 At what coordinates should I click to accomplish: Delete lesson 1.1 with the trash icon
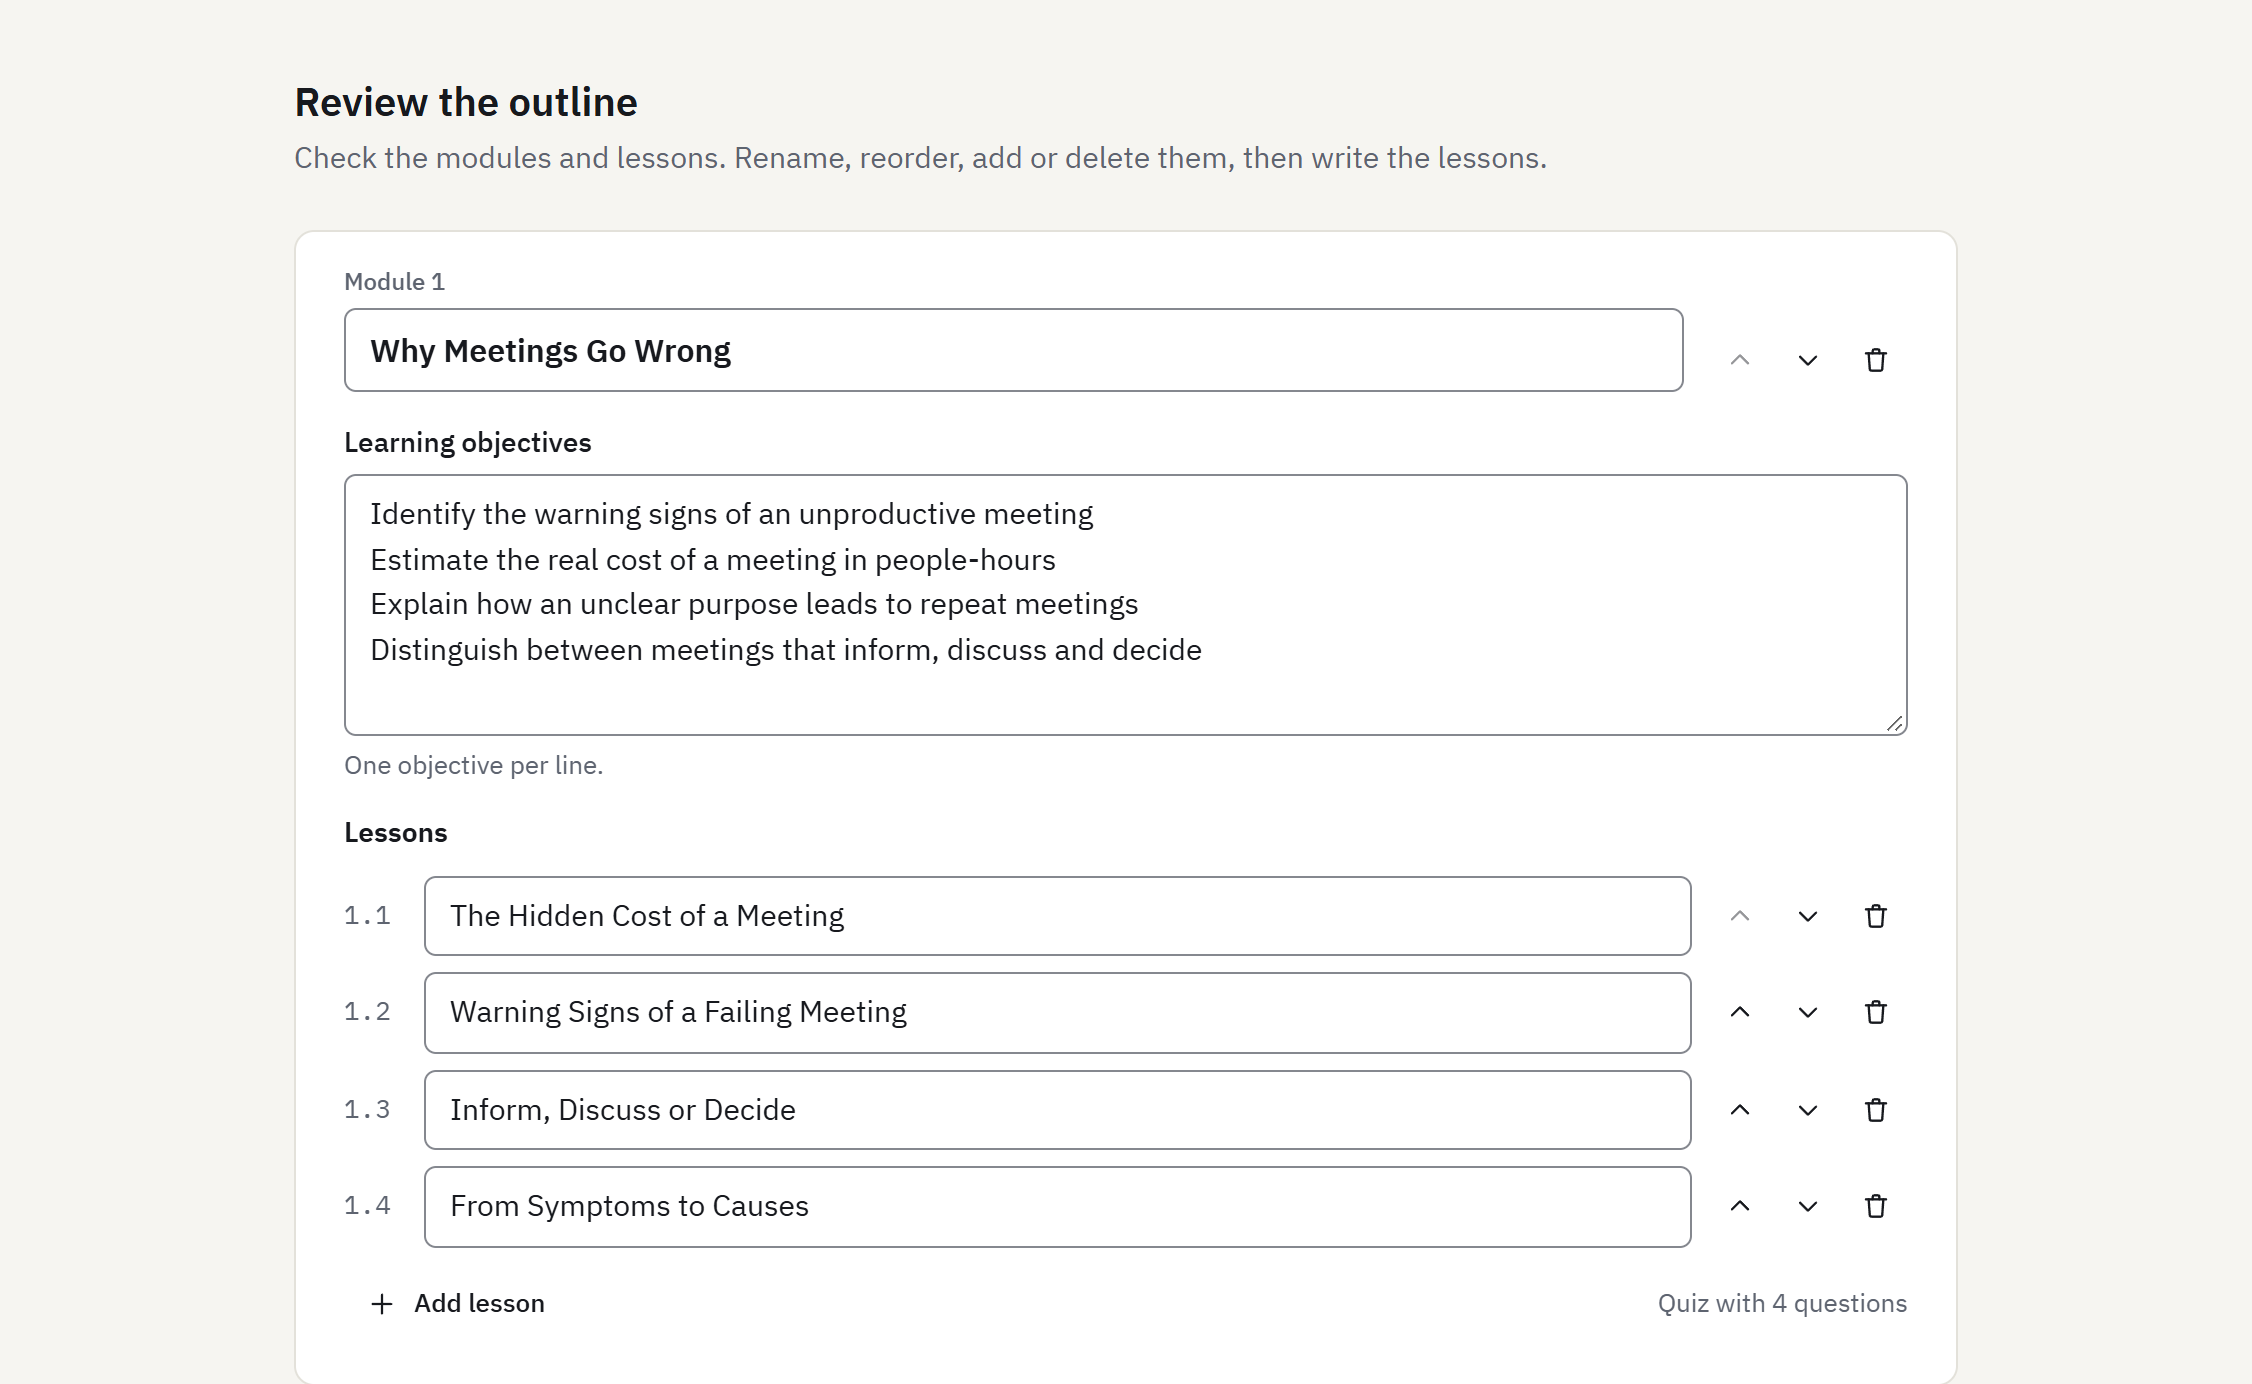click(x=1876, y=916)
